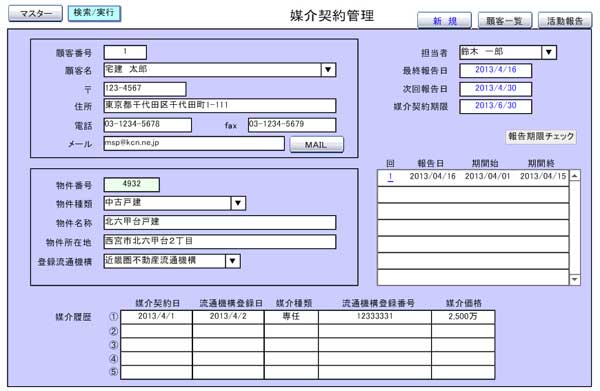Open the 顧客一覧 list
Viewport: 600px width, 391px height.
[x=505, y=21]
